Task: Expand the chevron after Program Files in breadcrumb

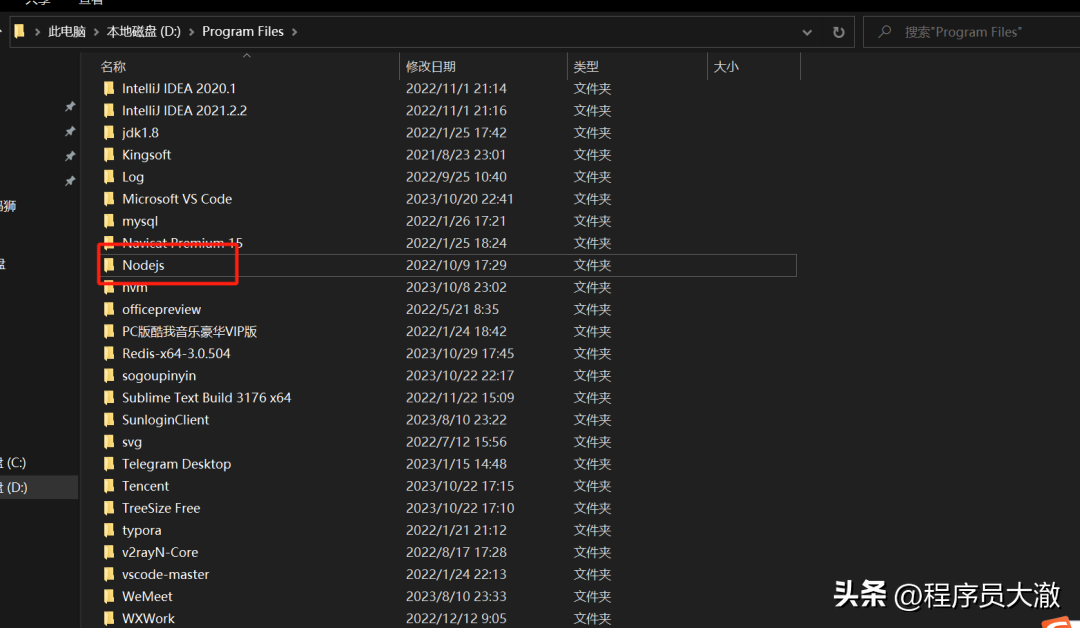Action: 295,32
